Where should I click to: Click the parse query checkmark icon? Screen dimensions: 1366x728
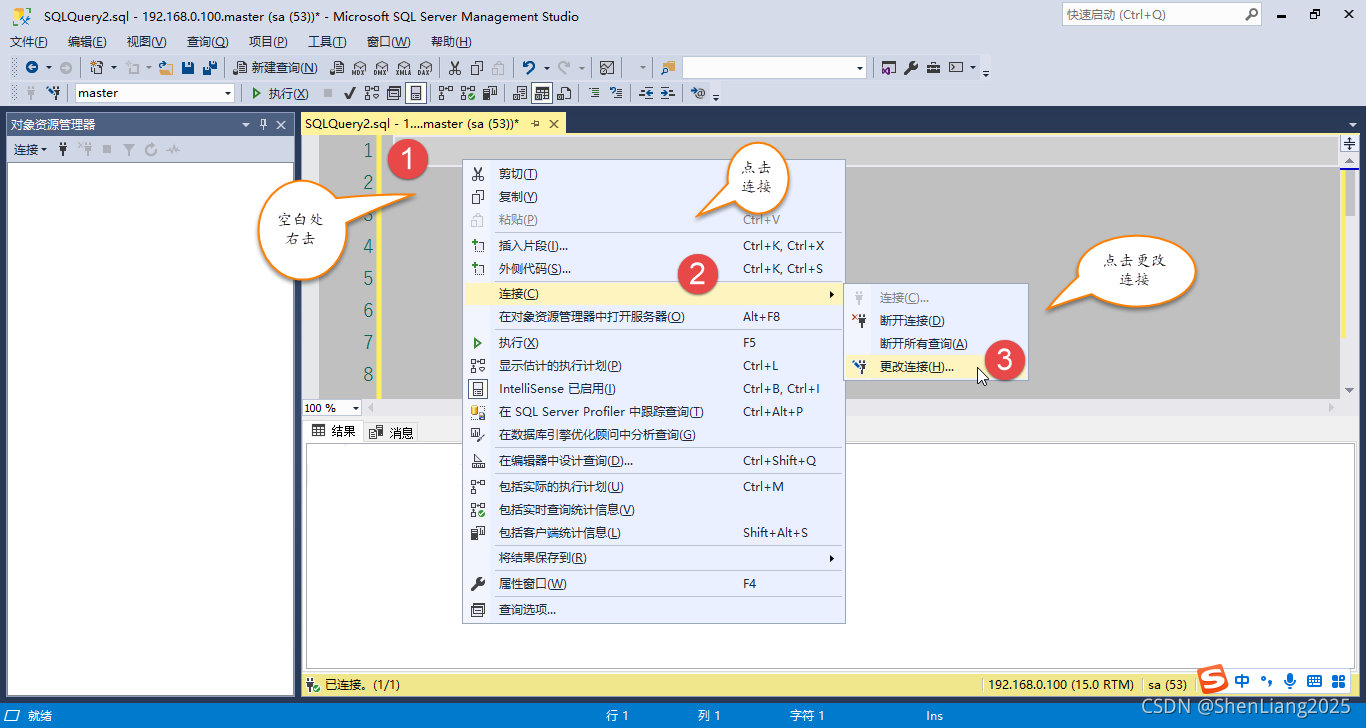pos(350,93)
